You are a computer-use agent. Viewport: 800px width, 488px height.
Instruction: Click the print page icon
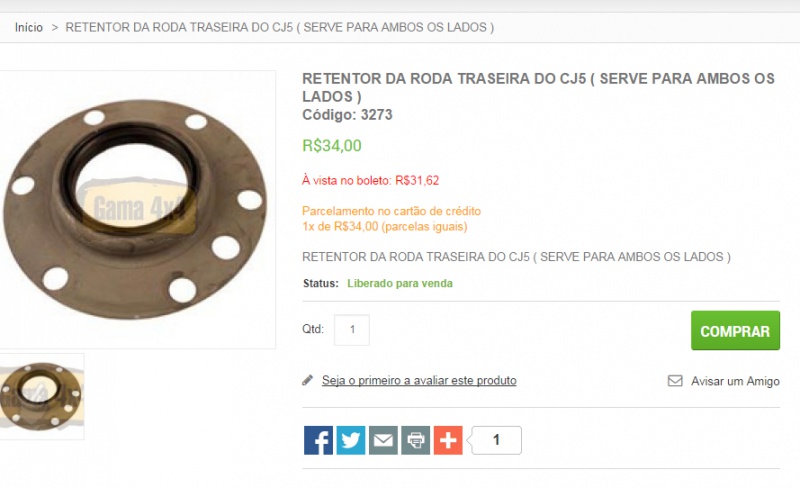pos(416,440)
